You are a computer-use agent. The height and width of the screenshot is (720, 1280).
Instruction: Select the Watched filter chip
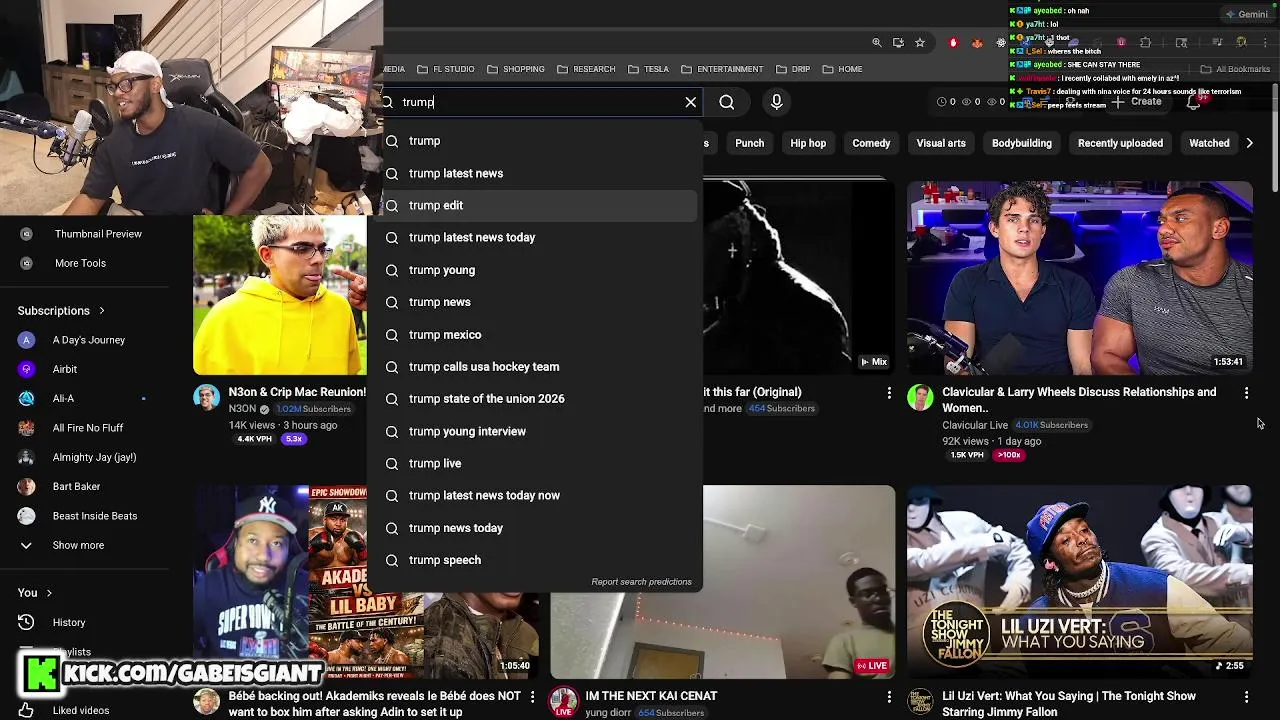click(x=1209, y=143)
